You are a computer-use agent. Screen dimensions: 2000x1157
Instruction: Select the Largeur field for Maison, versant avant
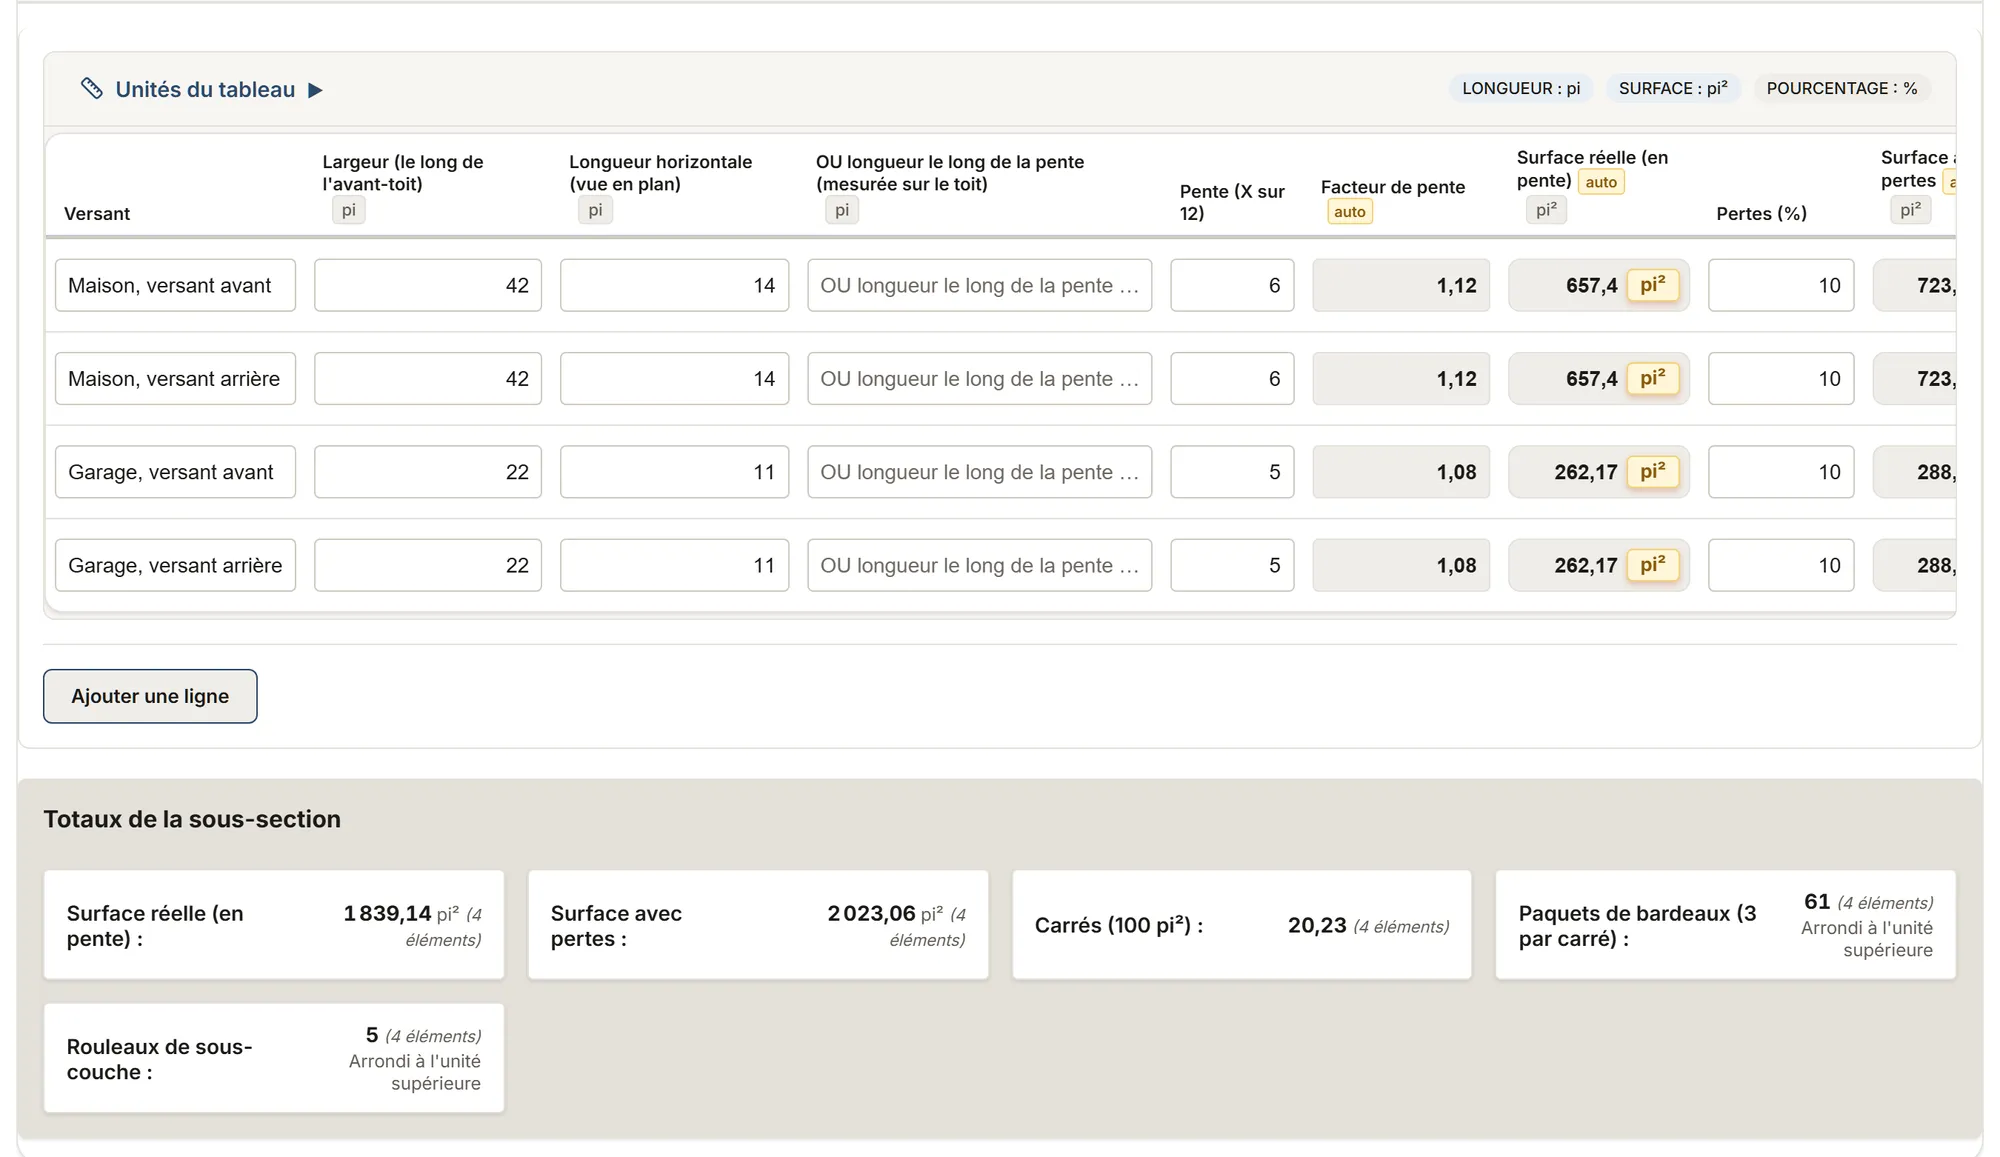[428, 285]
